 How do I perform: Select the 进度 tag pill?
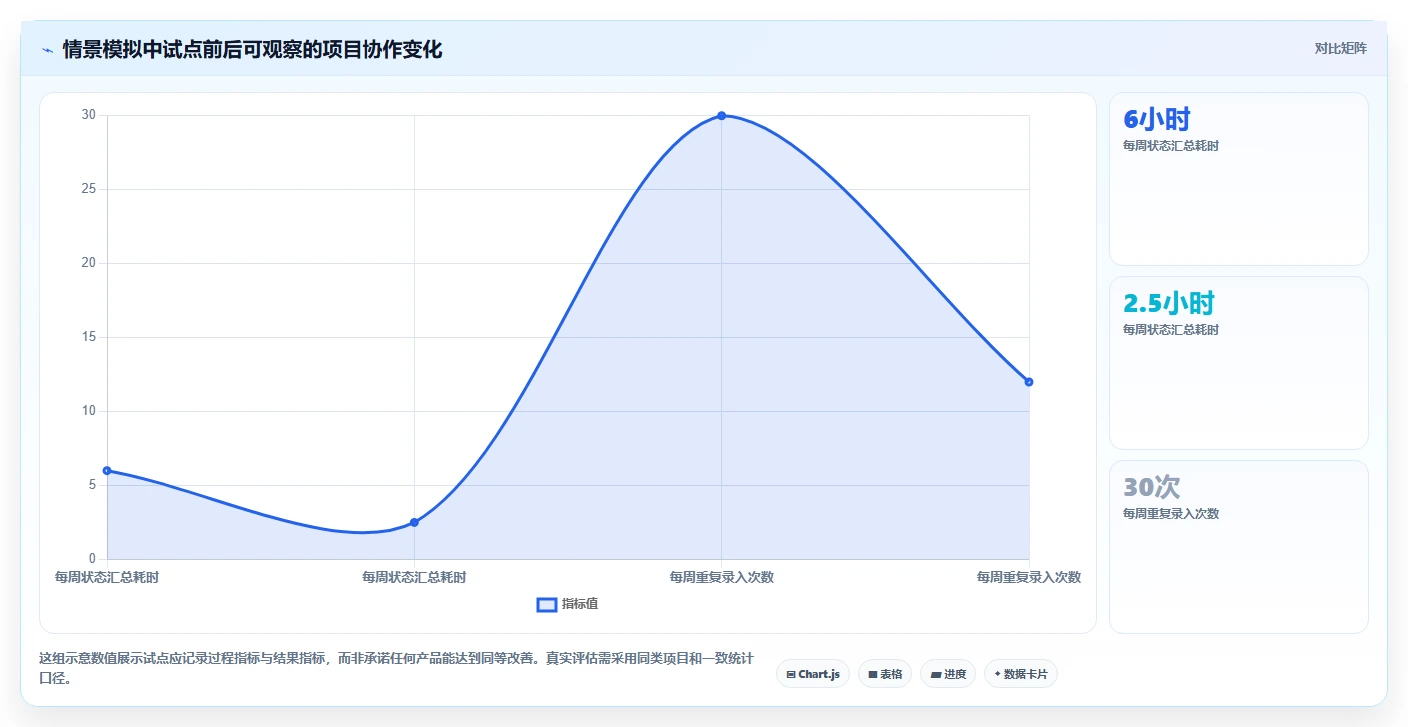pos(948,674)
